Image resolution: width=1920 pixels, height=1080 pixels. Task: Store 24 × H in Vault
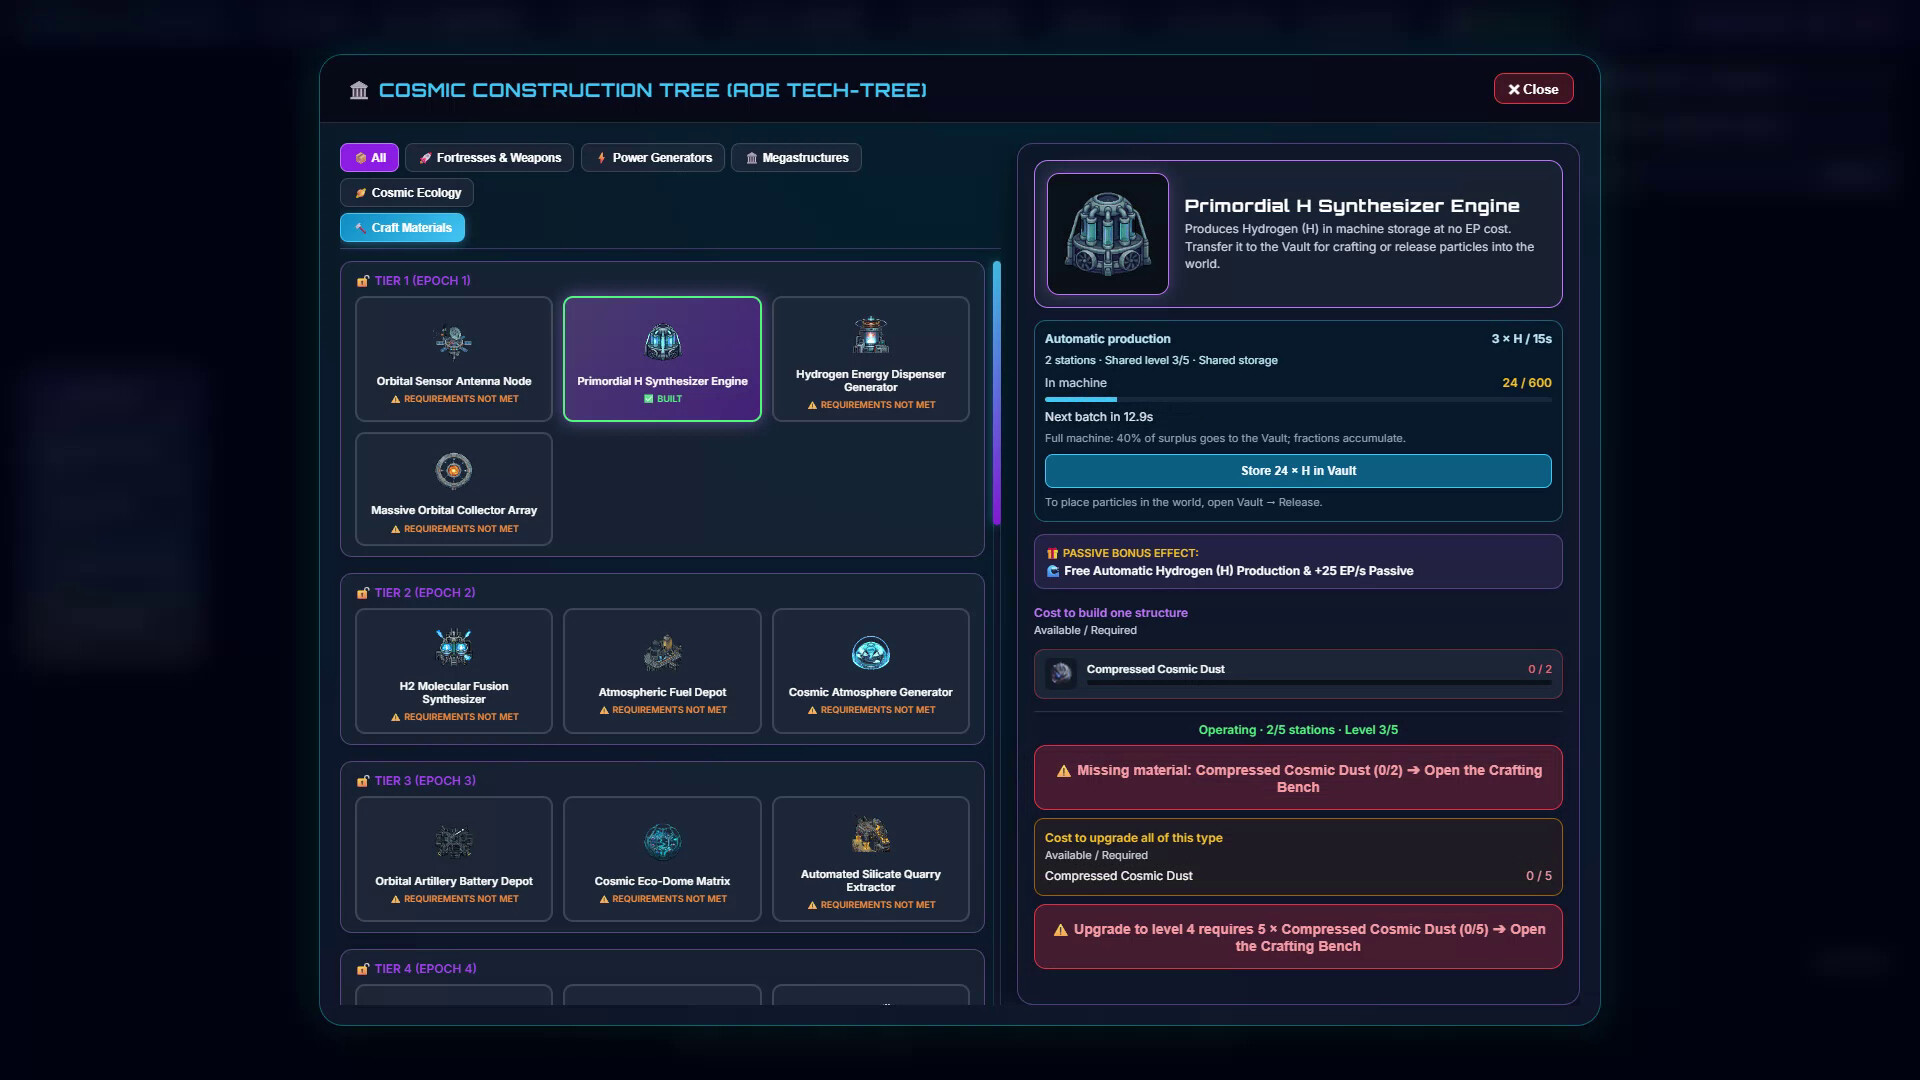tap(1298, 471)
